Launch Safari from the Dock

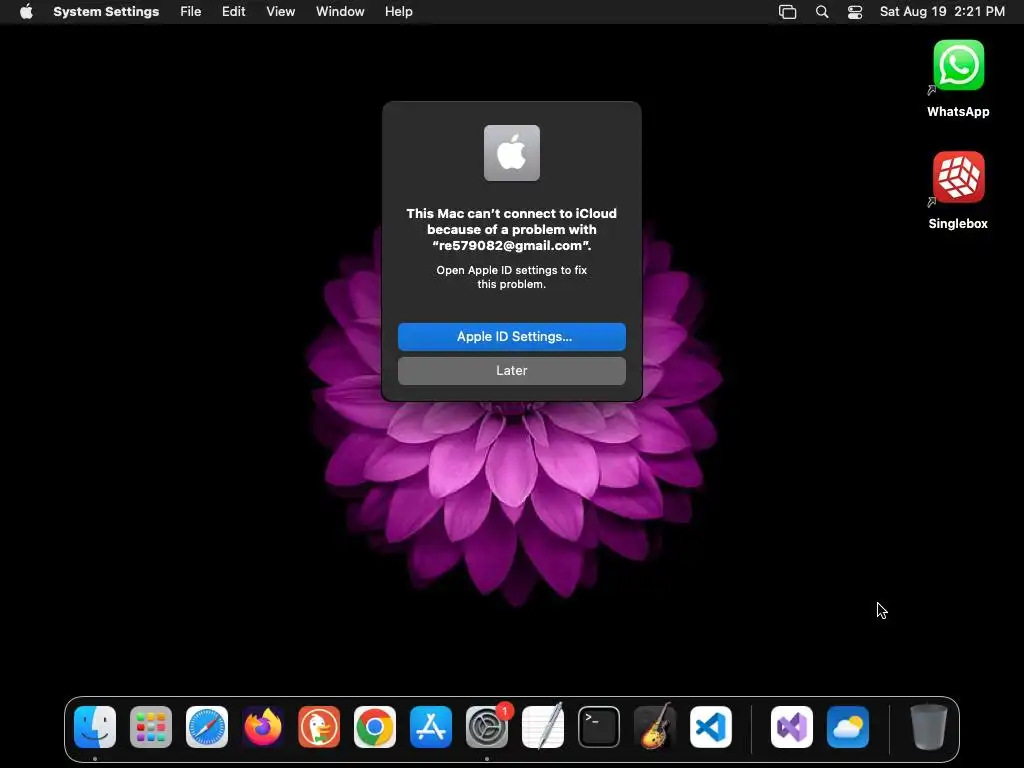tap(207, 727)
